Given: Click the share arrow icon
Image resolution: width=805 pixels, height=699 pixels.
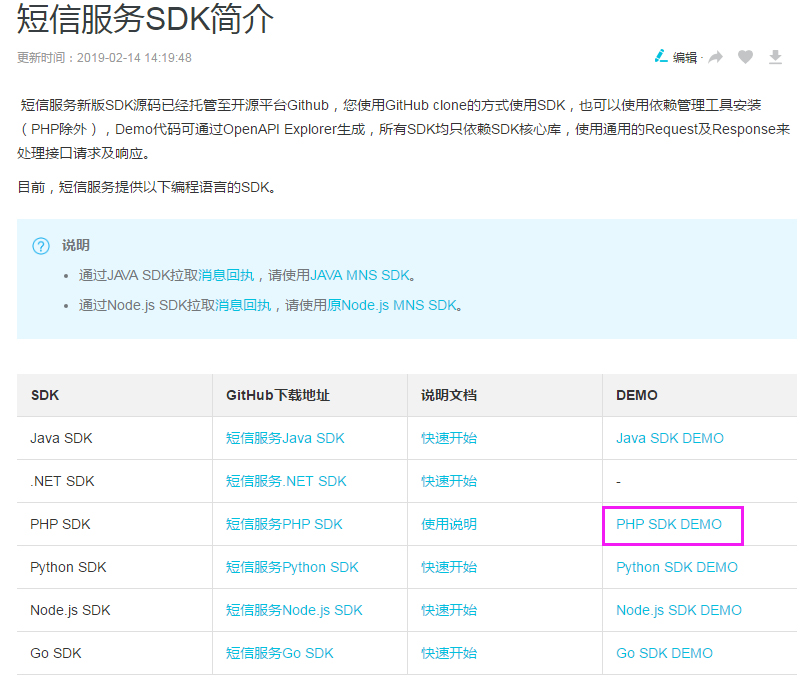Looking at the screenshot, I should [x=716, y=57].
